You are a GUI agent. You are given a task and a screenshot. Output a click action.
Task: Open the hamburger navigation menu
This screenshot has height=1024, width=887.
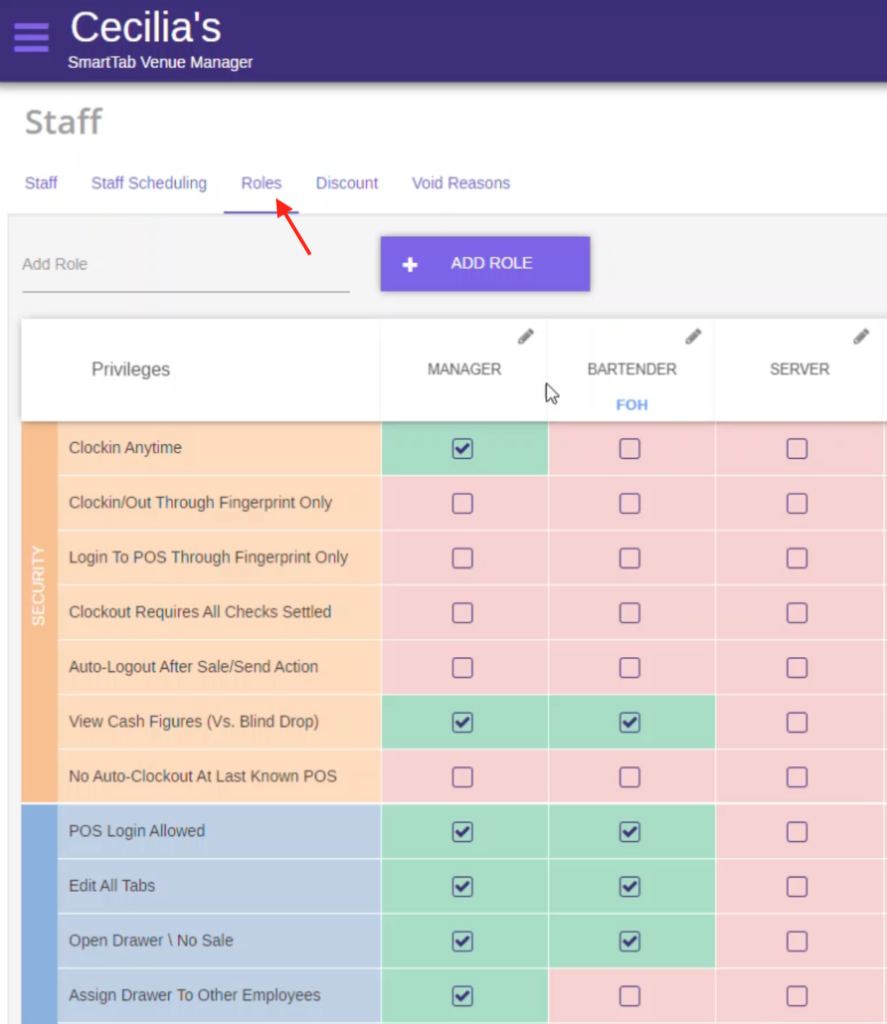[31, 37]
